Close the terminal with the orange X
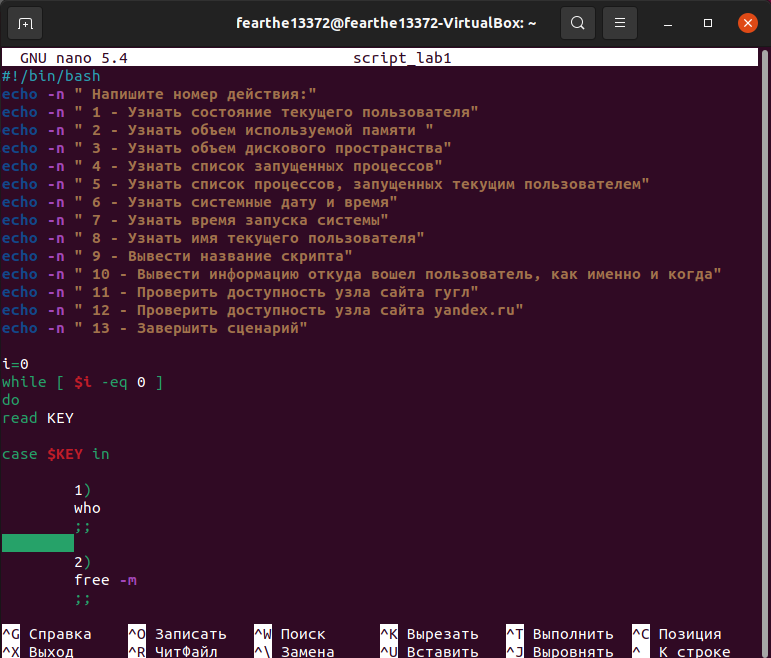 [x=747, y=23]
